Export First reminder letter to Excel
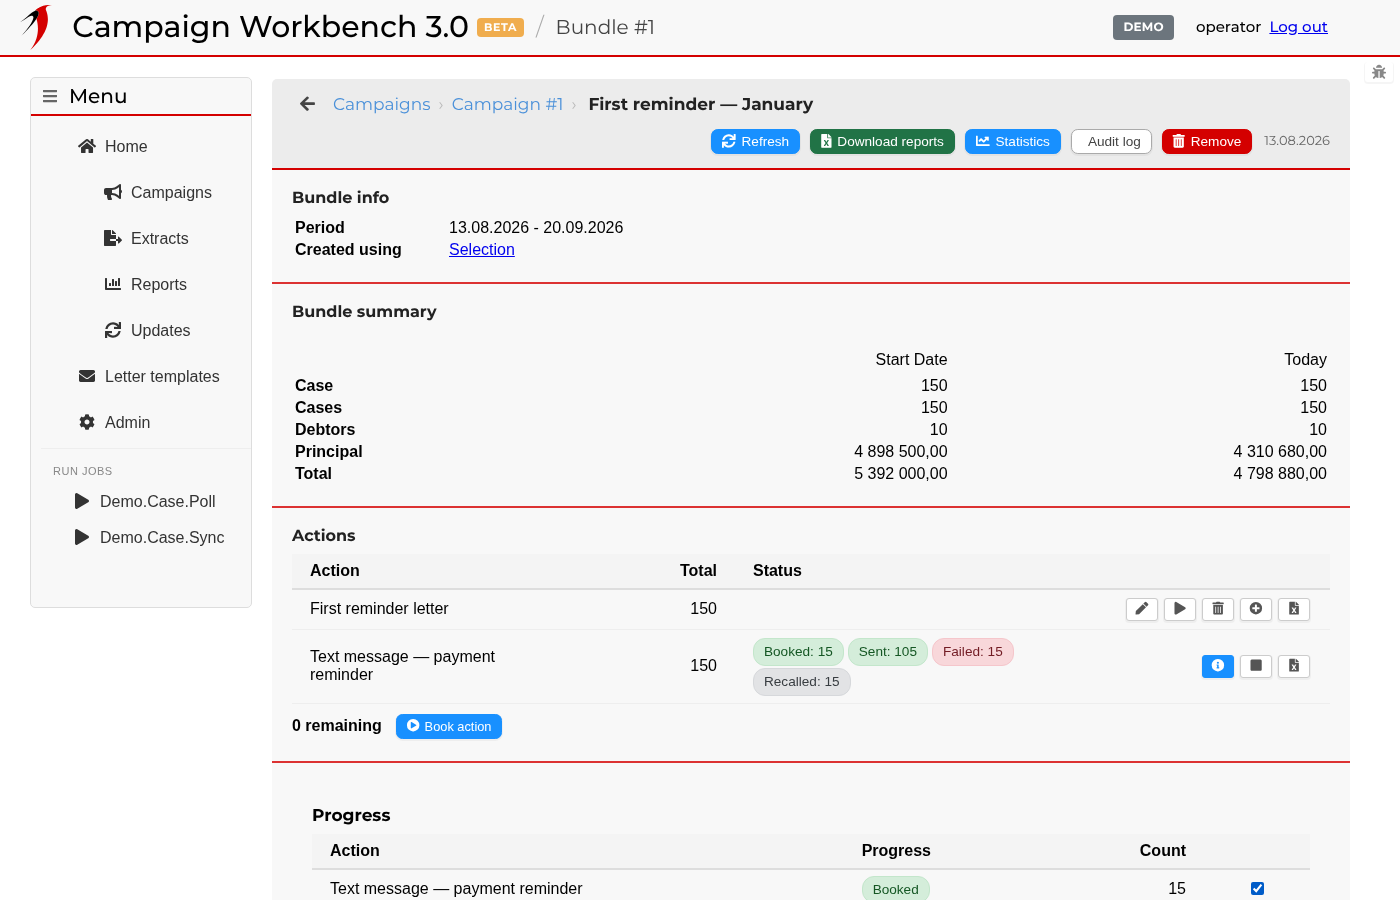 (1294, 609)
